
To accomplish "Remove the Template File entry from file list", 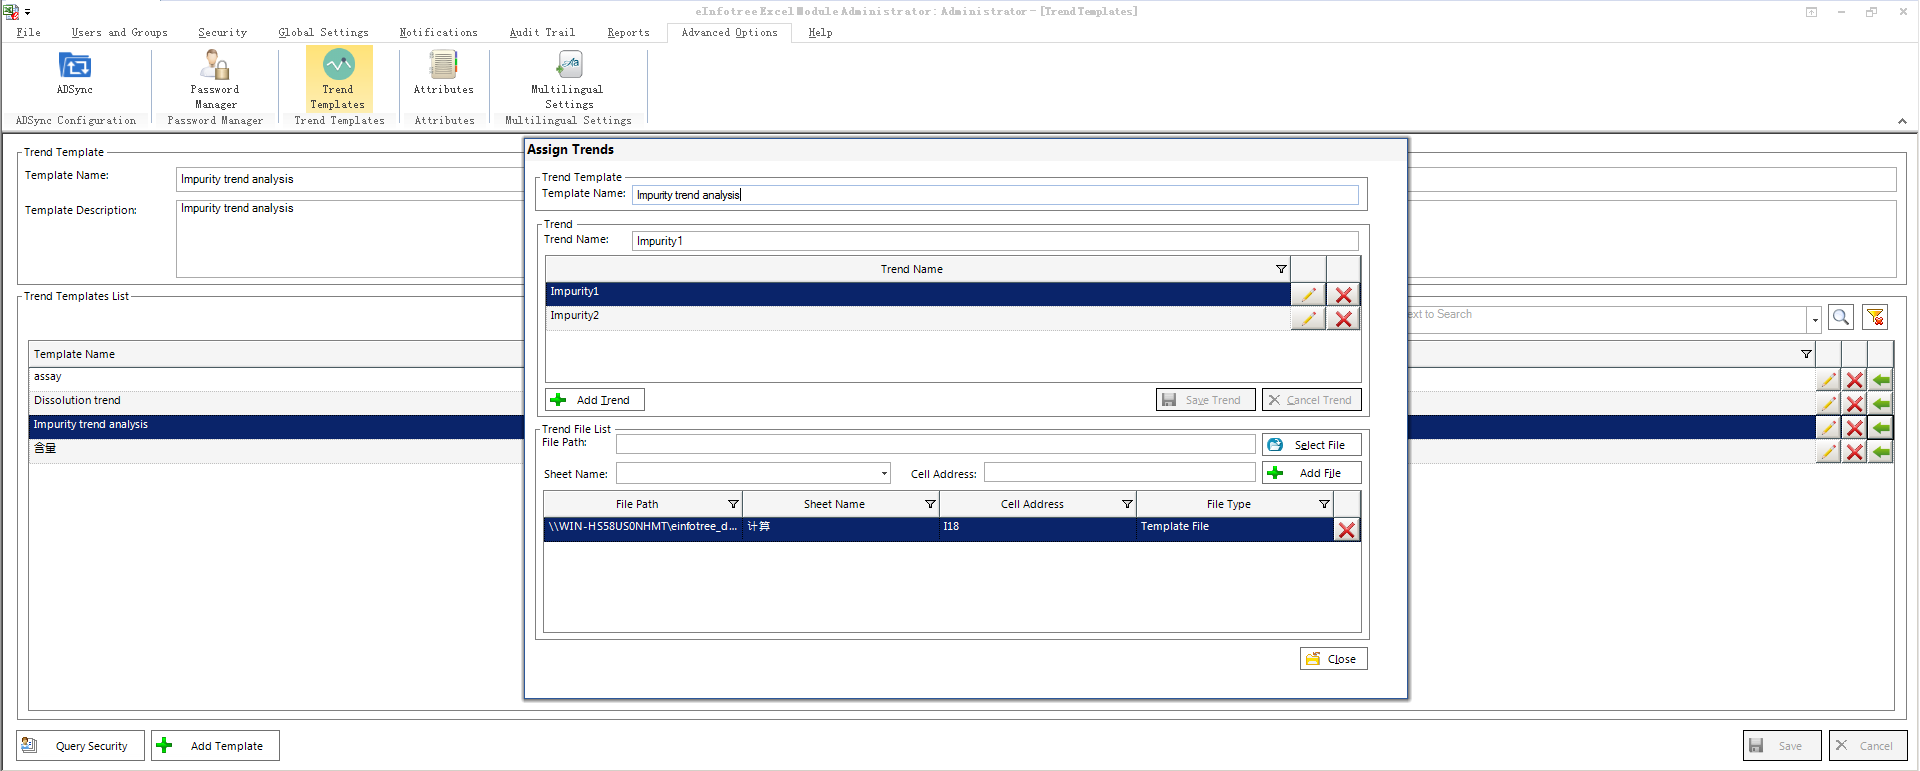I will [x=1347, y=530].
